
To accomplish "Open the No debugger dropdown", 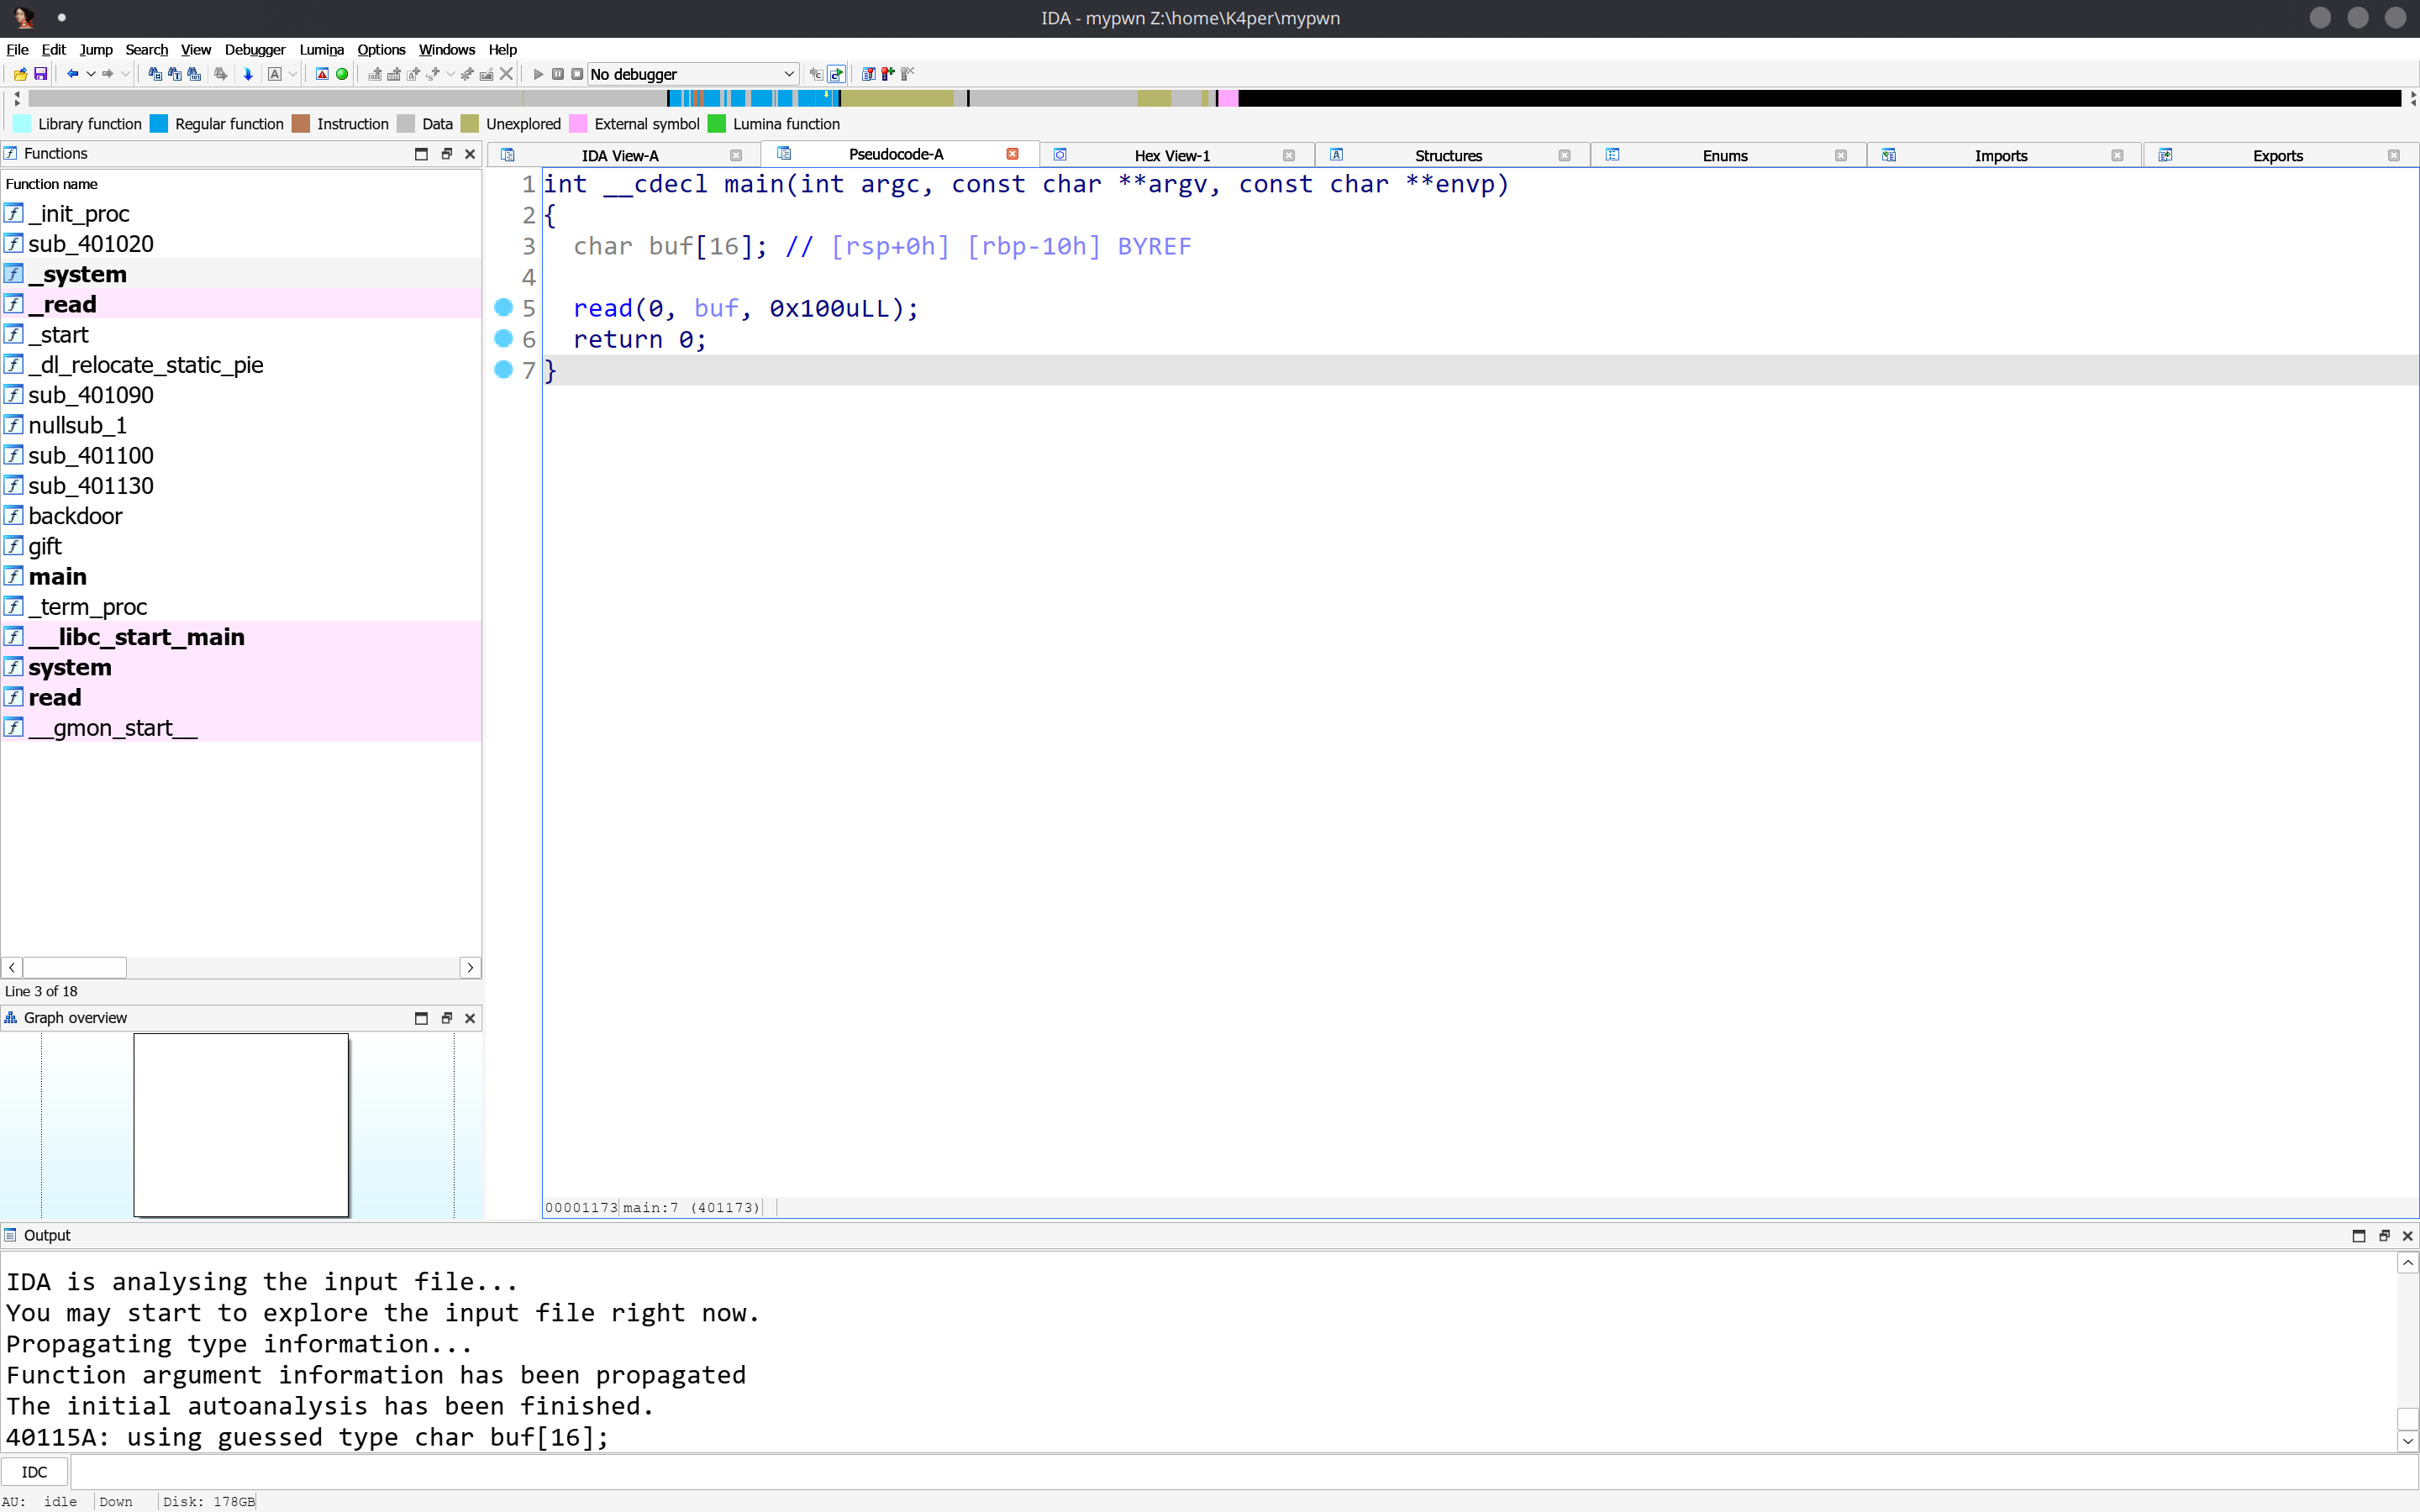I will coord(692,74).
